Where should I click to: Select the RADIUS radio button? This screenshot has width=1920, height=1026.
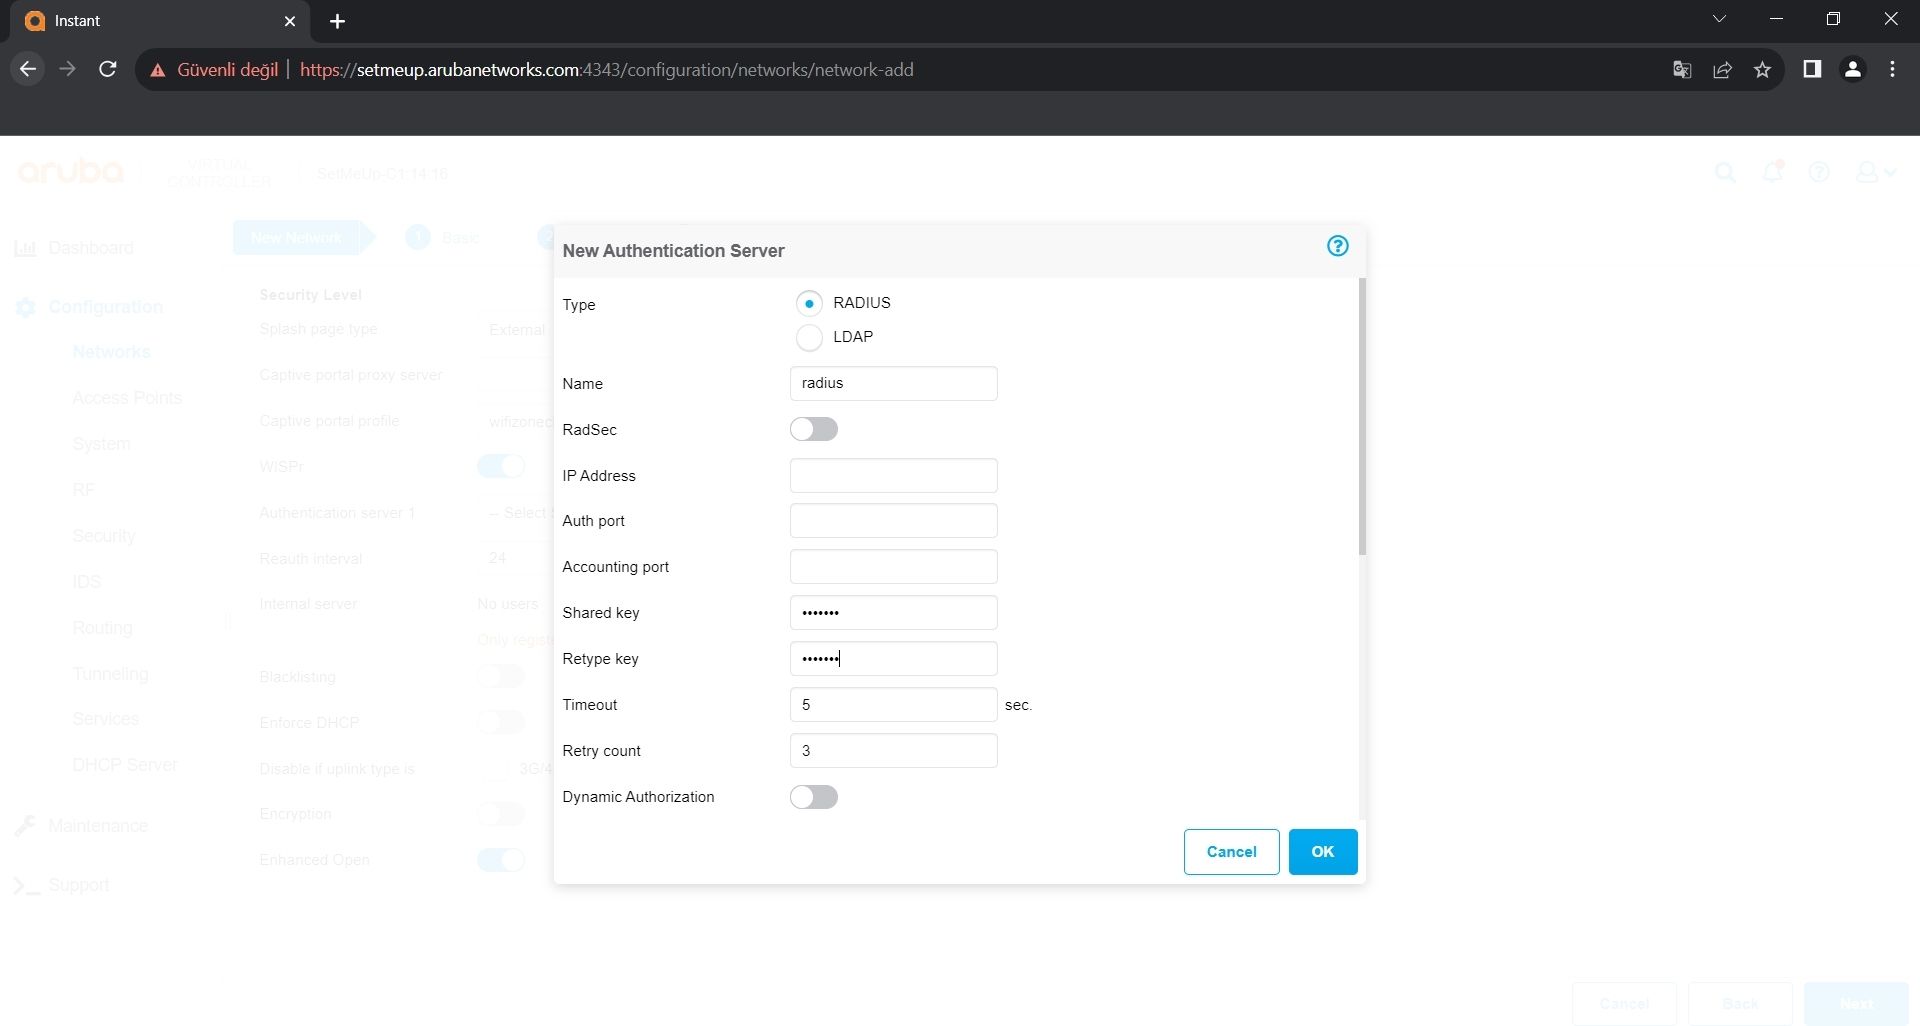pyautogui.click(x=809, y=303)
